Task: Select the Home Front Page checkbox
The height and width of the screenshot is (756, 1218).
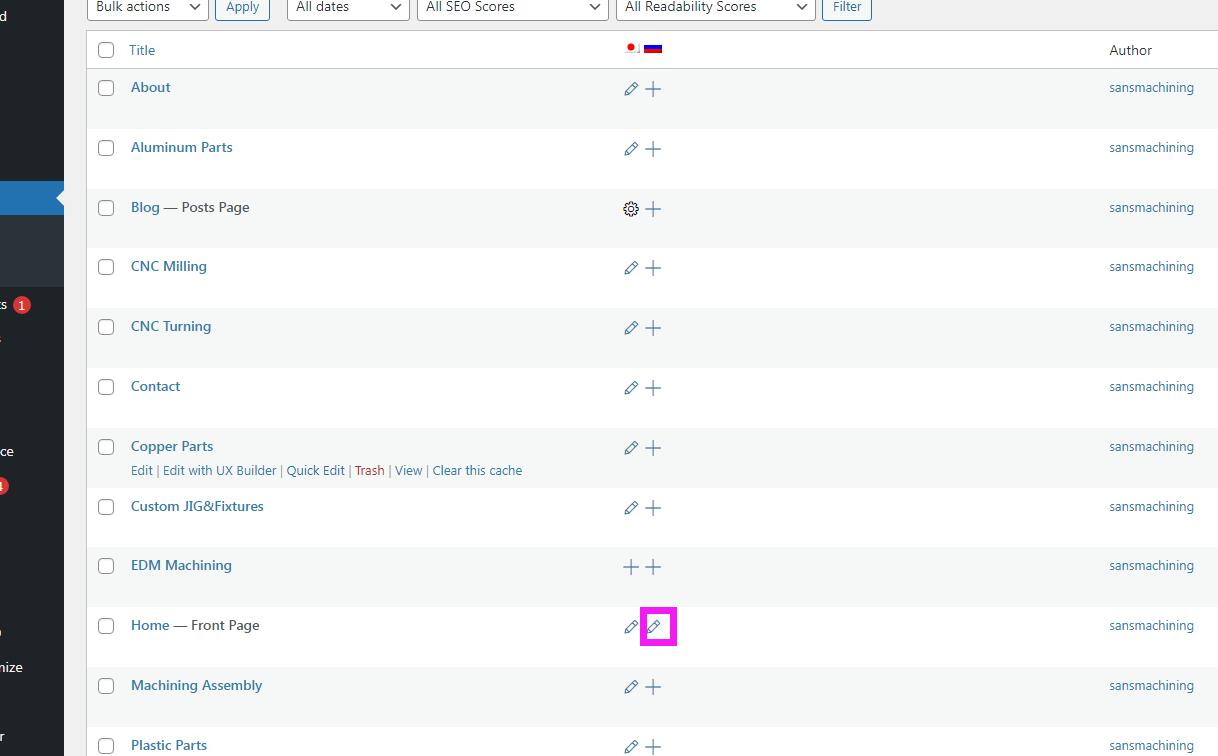Action: pyautogui.click(x=106, y=626)
